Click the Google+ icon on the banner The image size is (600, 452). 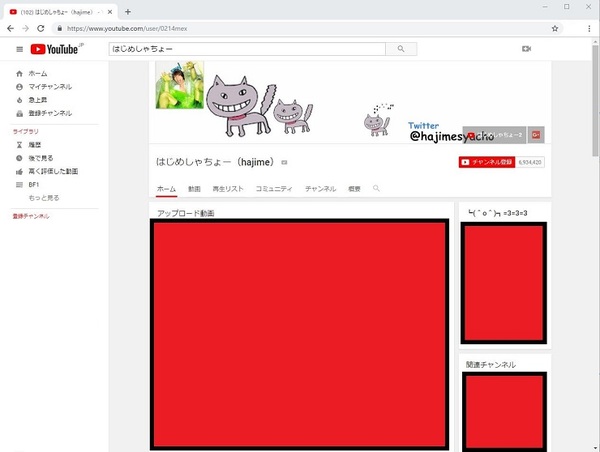pyautogui.click(x=536, y=135)
